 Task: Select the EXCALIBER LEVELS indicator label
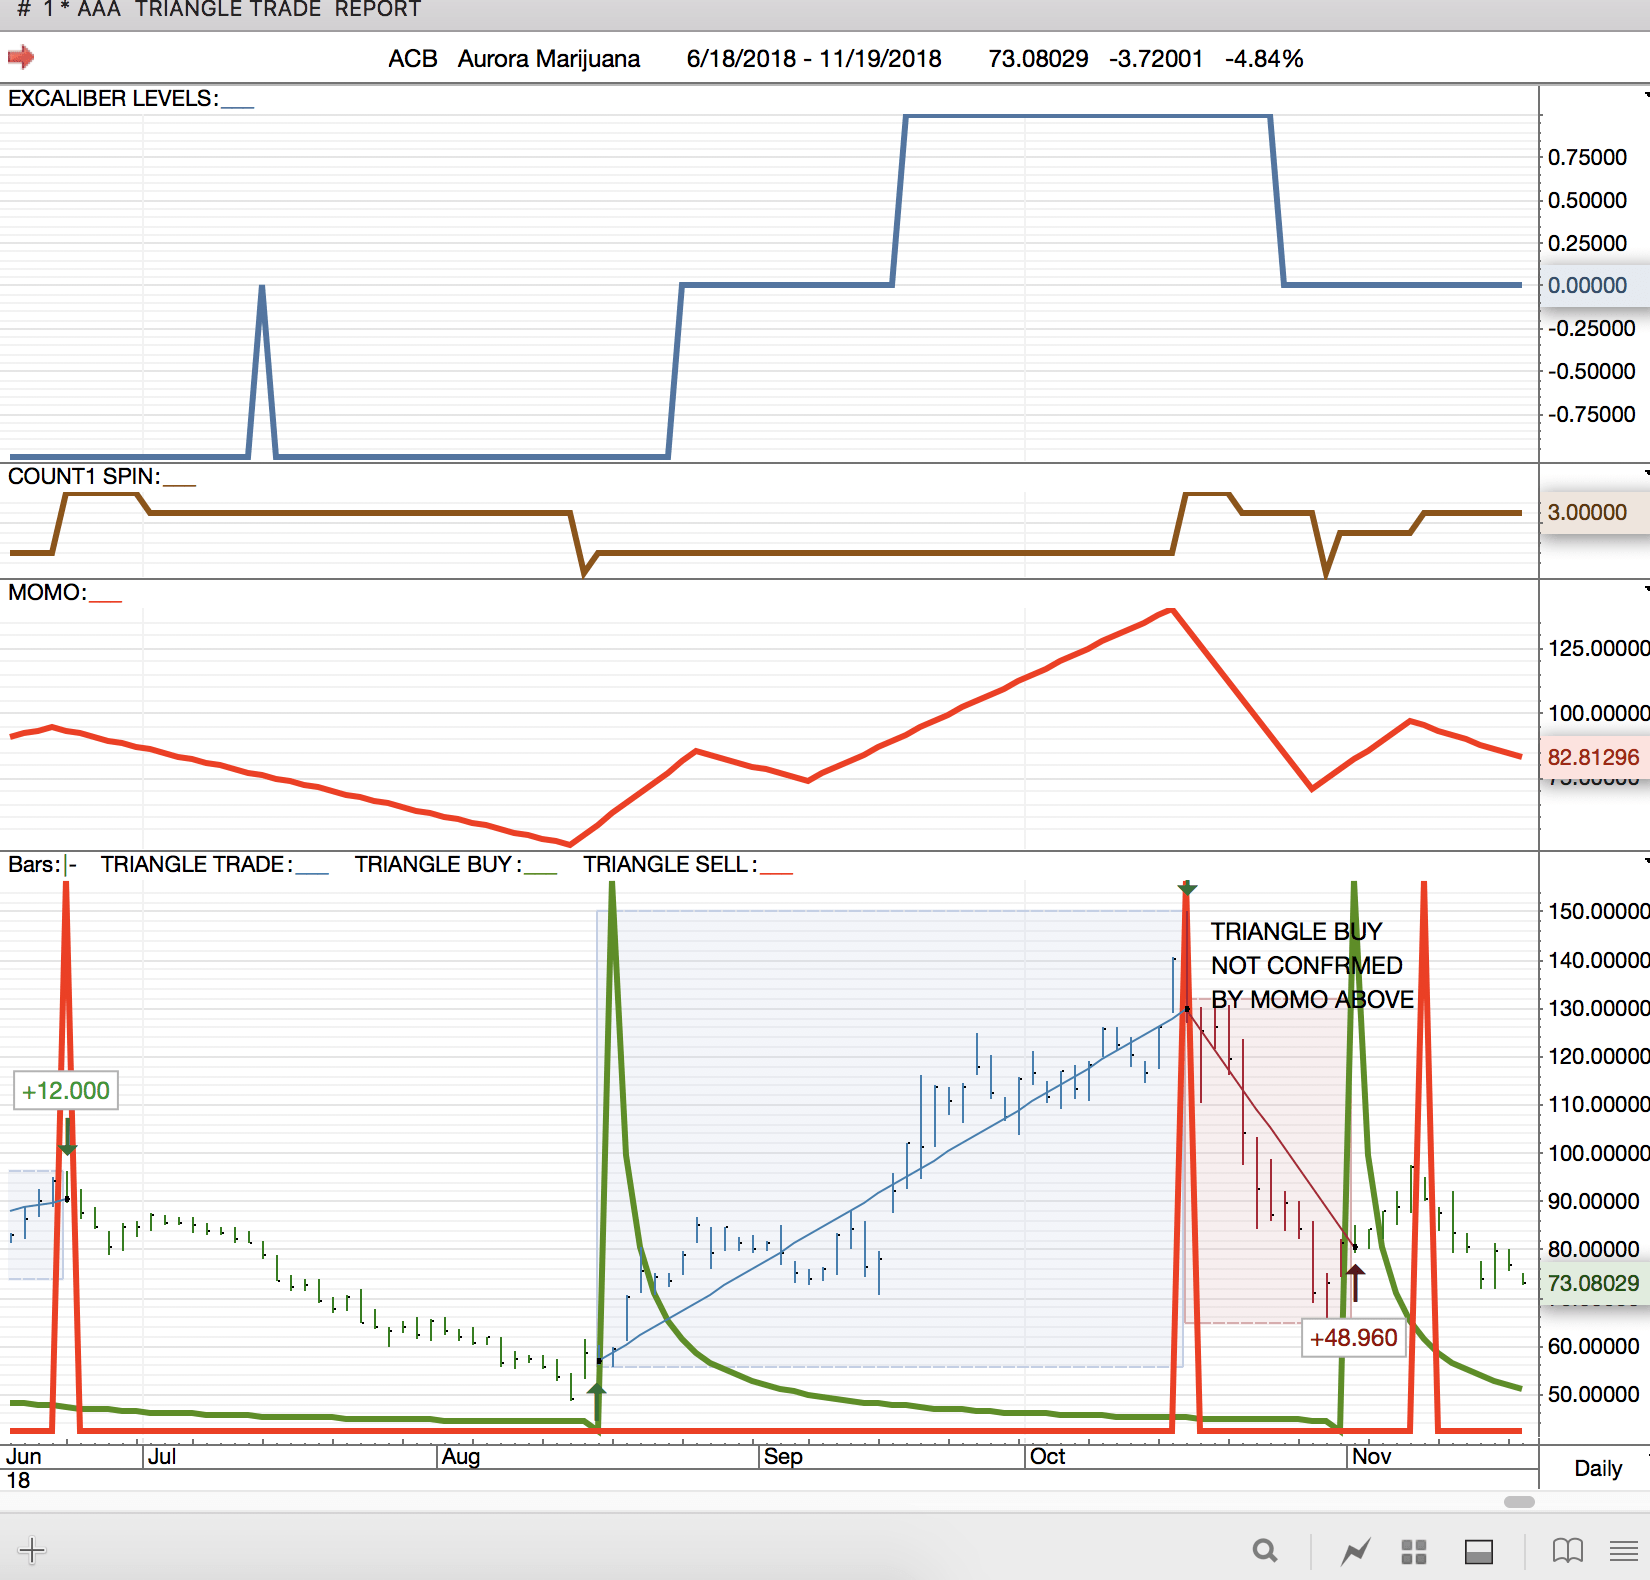[112, 98]
